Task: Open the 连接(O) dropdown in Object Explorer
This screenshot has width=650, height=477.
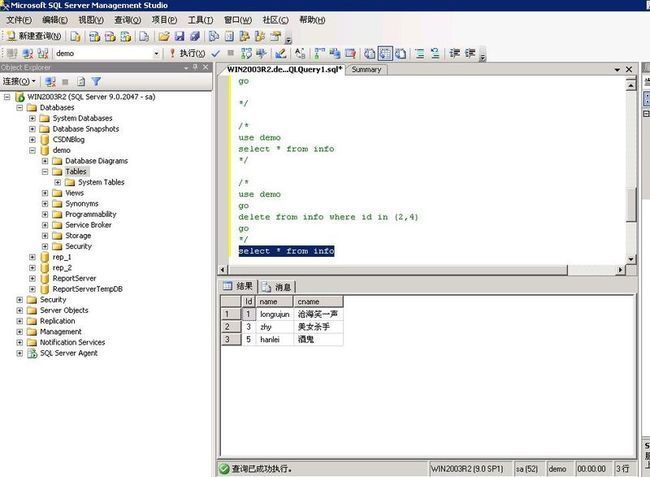Action: point(19,81)
